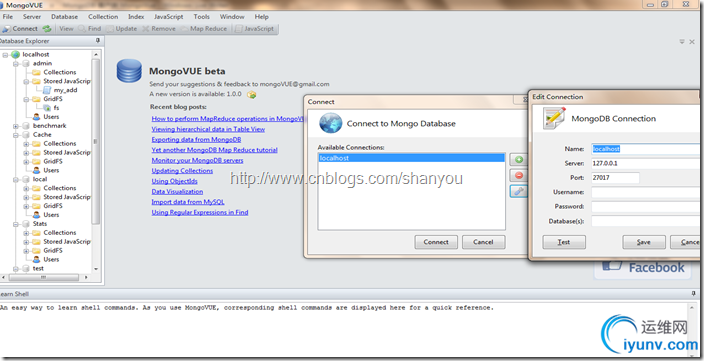Viewport: 704px width, 361px height.
Task: Click the Server address input field
Action: click(645, 163)
